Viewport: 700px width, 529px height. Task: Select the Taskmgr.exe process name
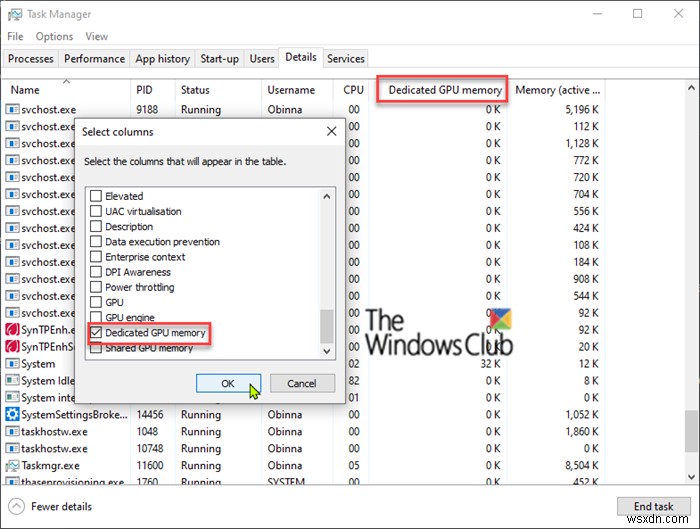[x=50, y=466]
